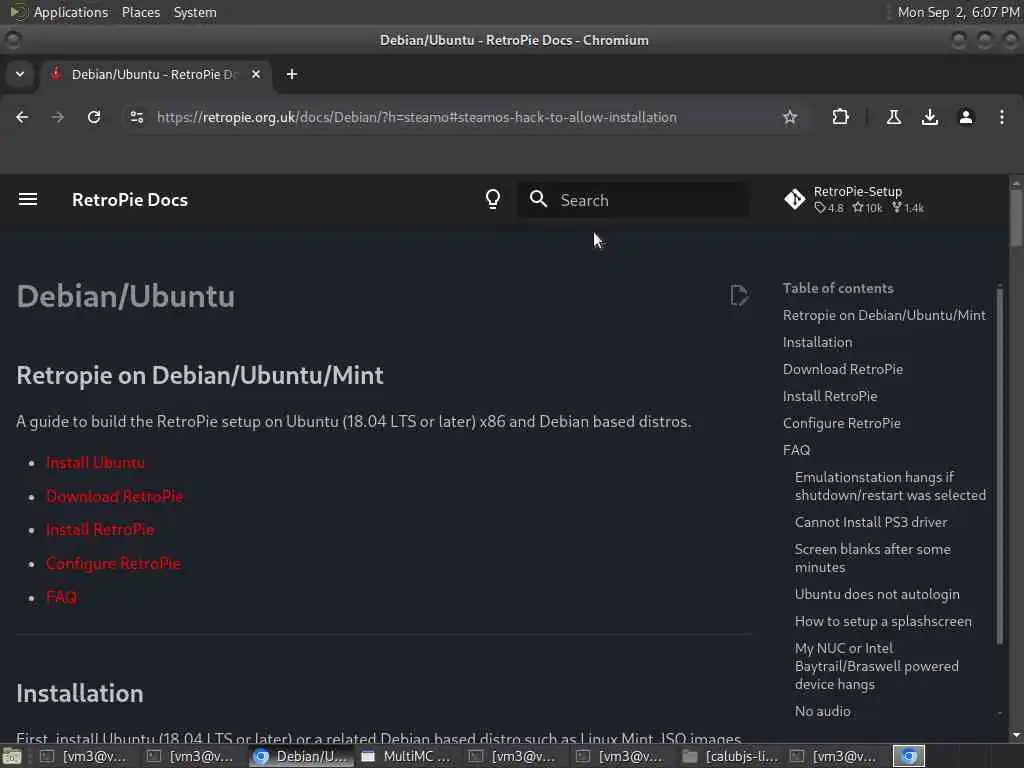This screenshot has width=1024, height=768.
Task: Click the RetroPie Docs header title
Action: [x=130, y=199]
